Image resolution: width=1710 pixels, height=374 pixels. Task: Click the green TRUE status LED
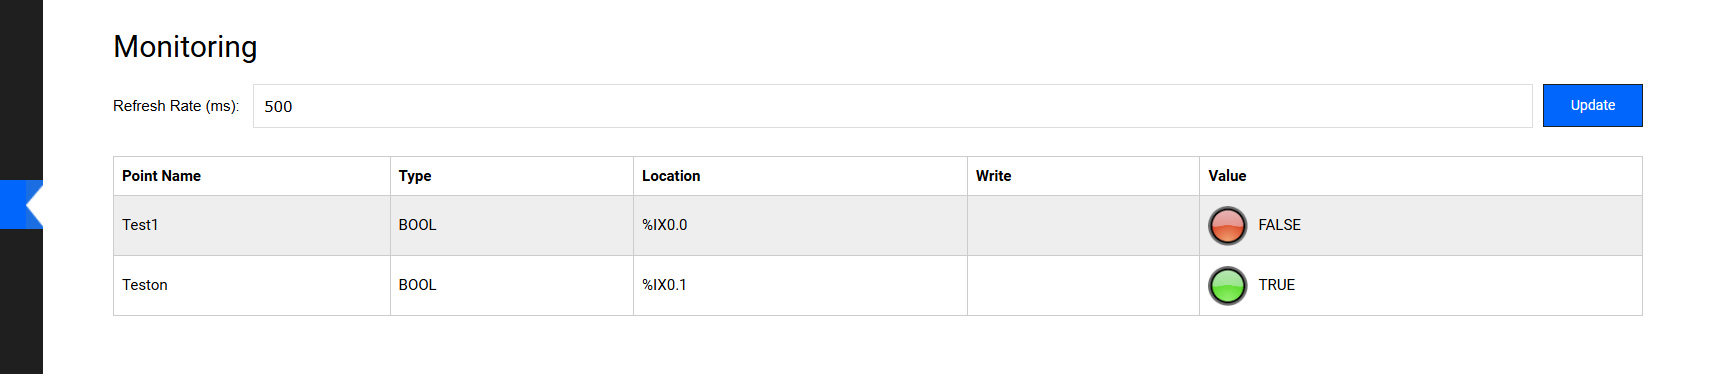point(1227,286)
